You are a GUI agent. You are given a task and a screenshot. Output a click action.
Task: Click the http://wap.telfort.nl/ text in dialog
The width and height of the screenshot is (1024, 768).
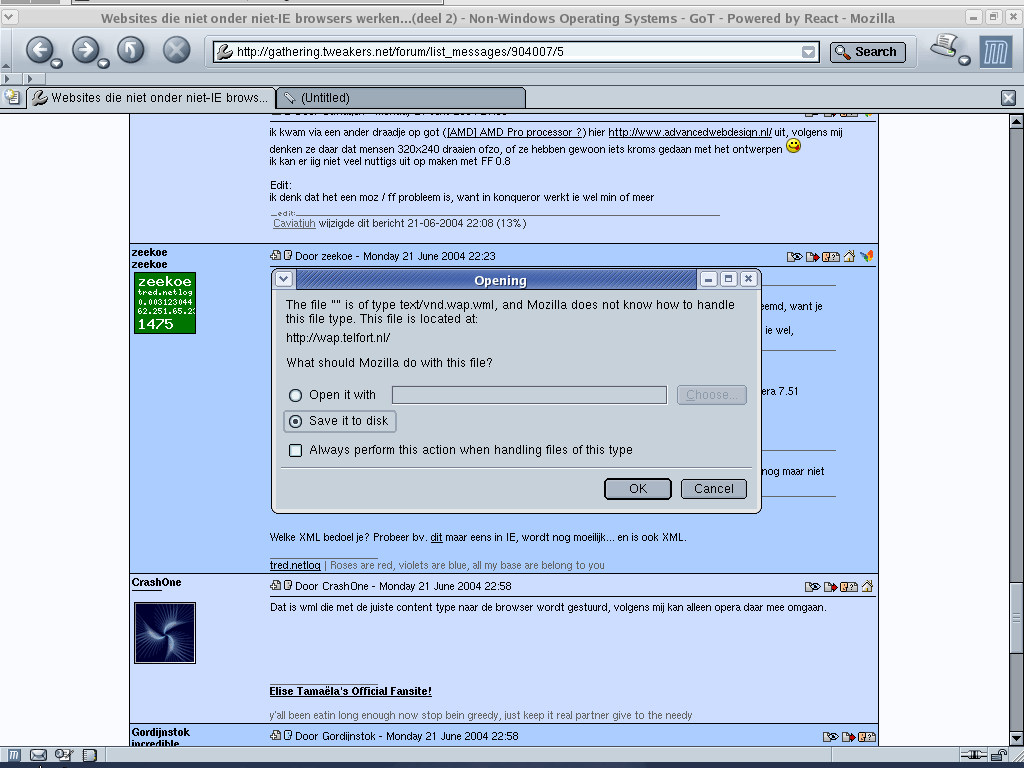pos(338,338)
